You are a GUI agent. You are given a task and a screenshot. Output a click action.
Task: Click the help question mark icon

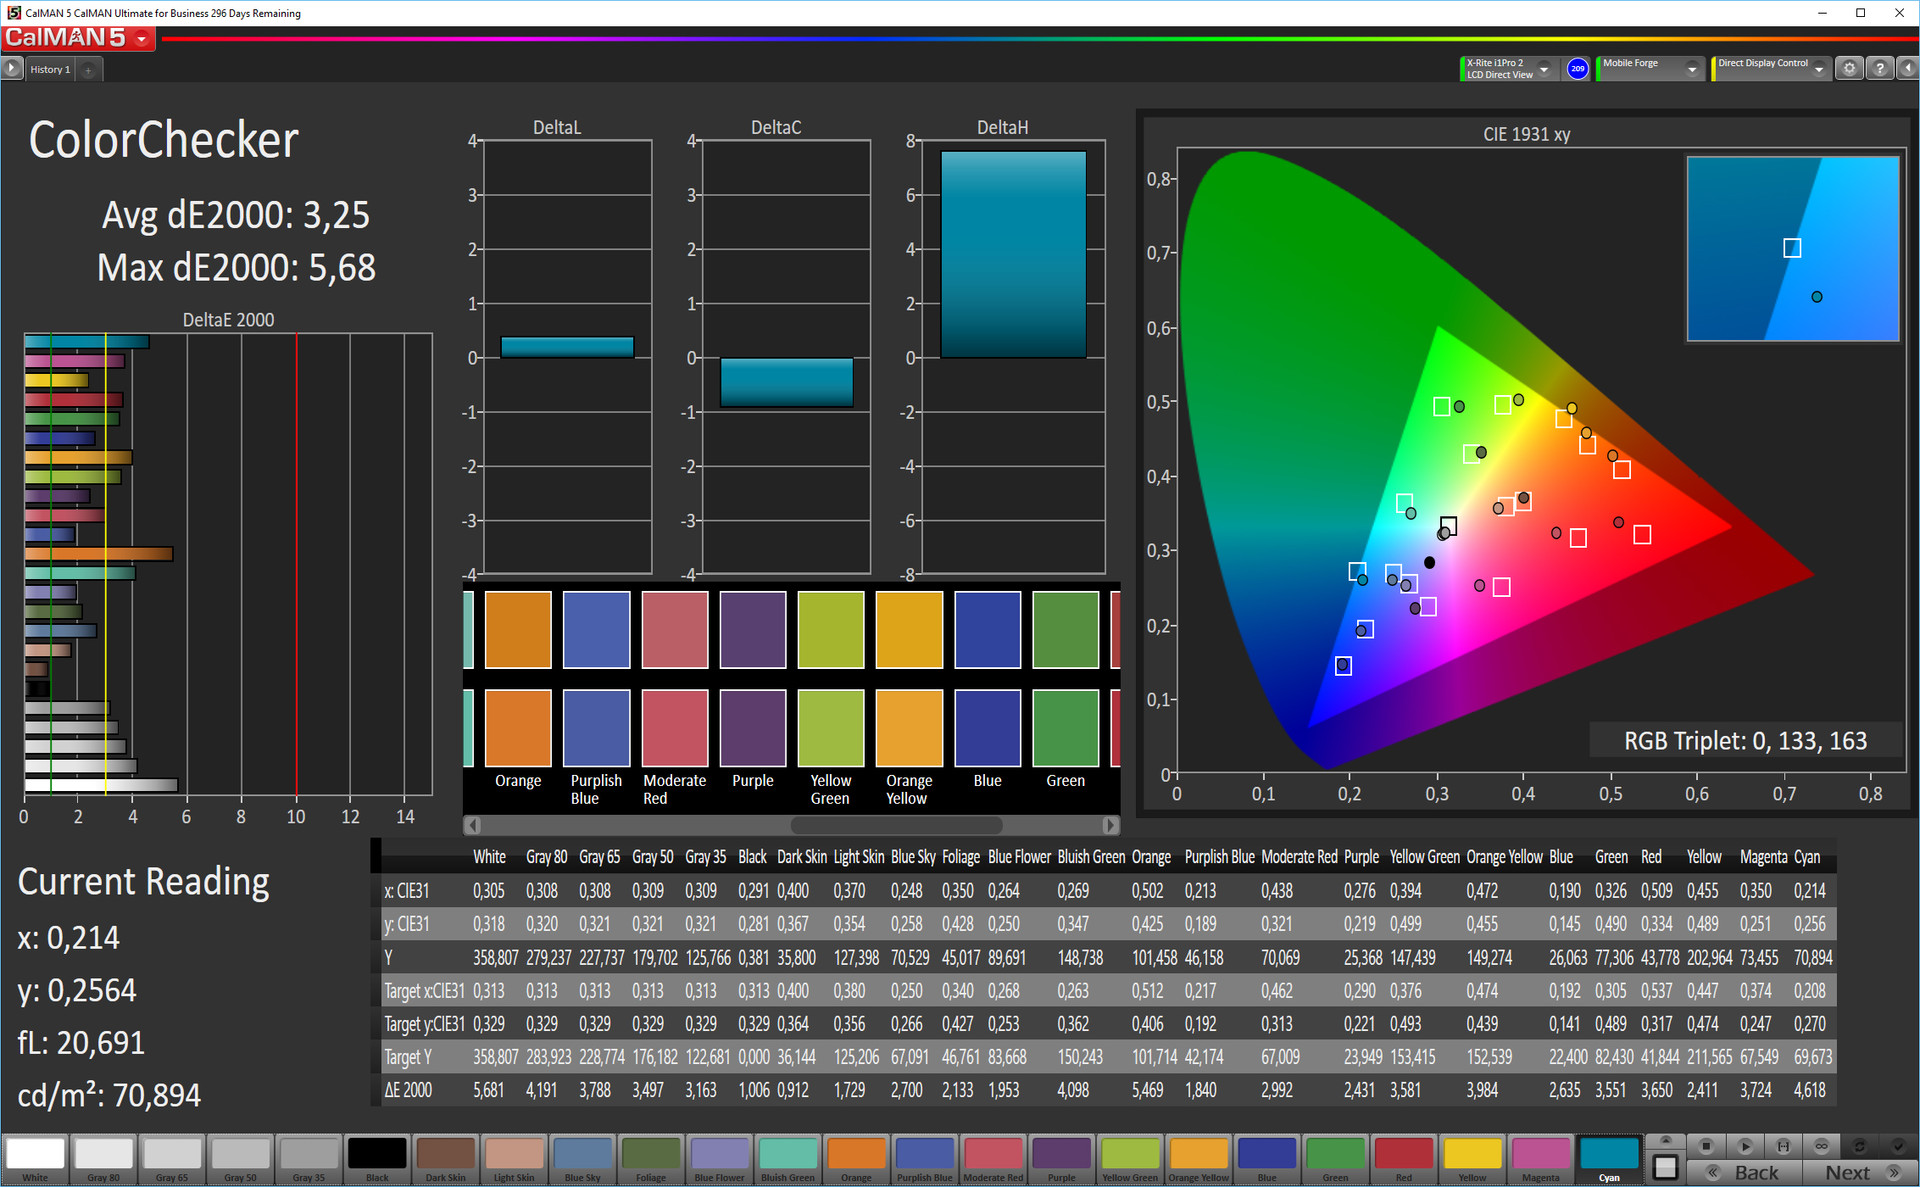click(x=1879, y=69)
